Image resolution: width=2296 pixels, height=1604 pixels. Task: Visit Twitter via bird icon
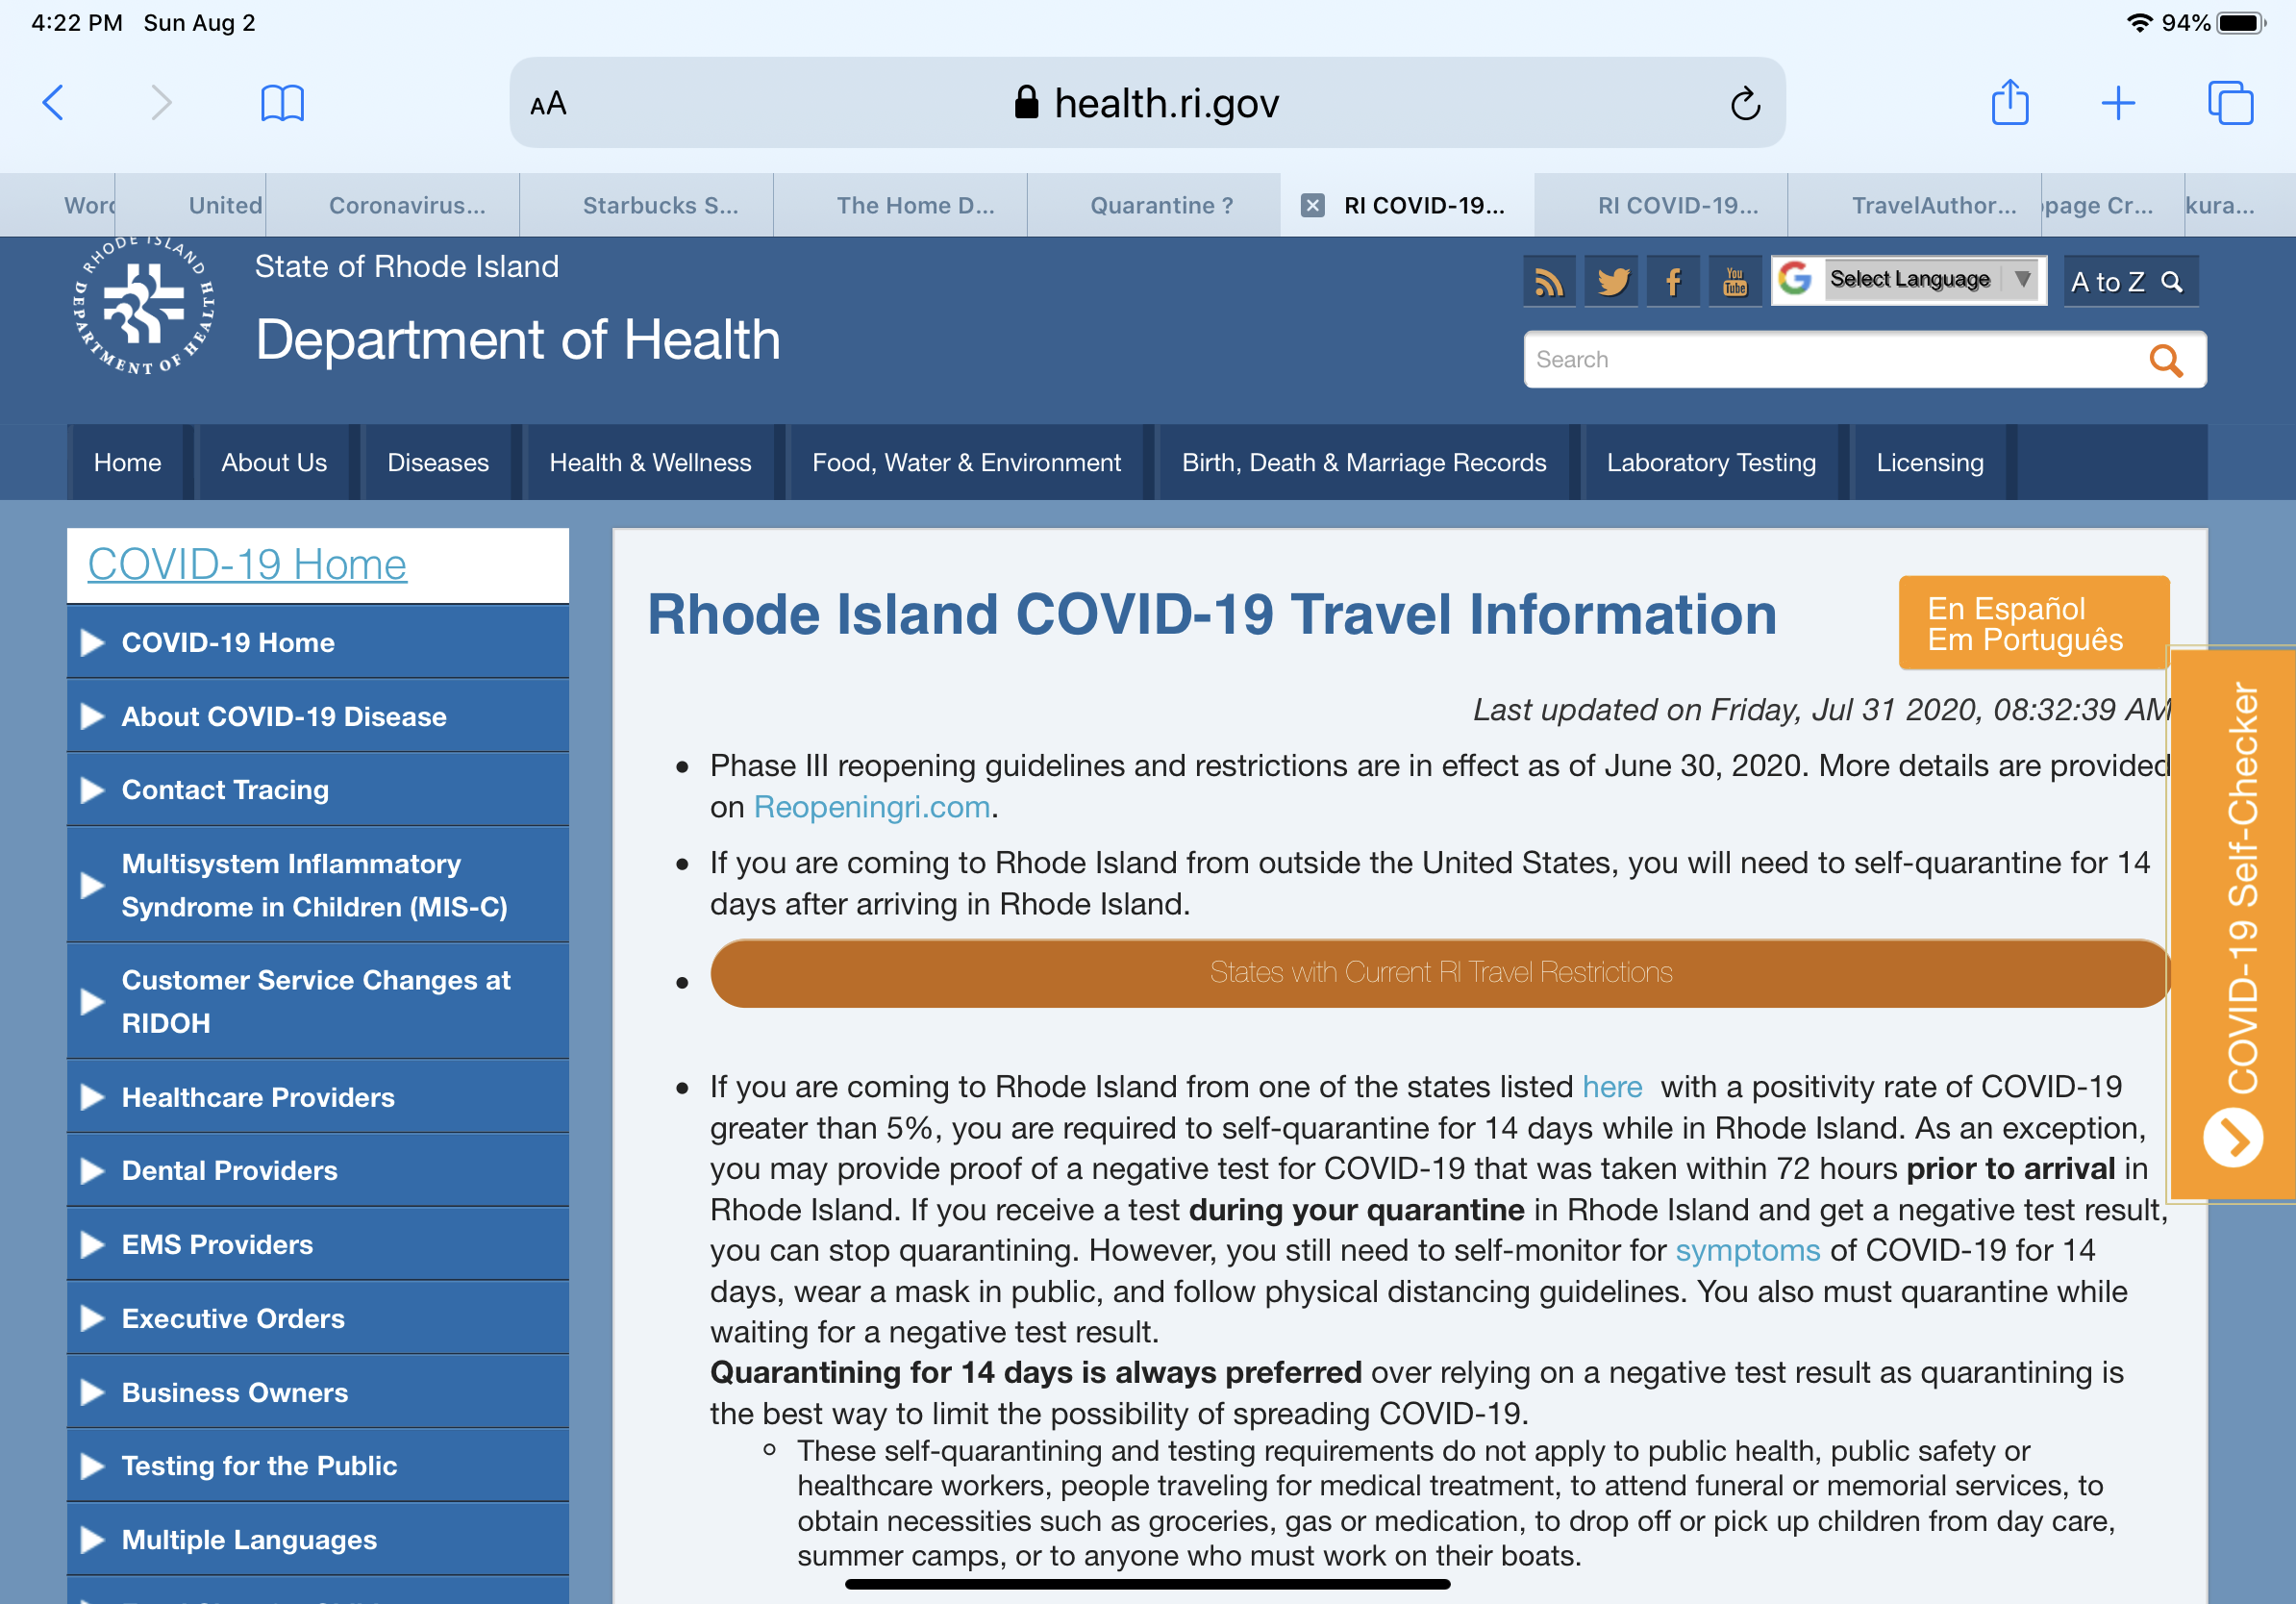point(1611,282)
